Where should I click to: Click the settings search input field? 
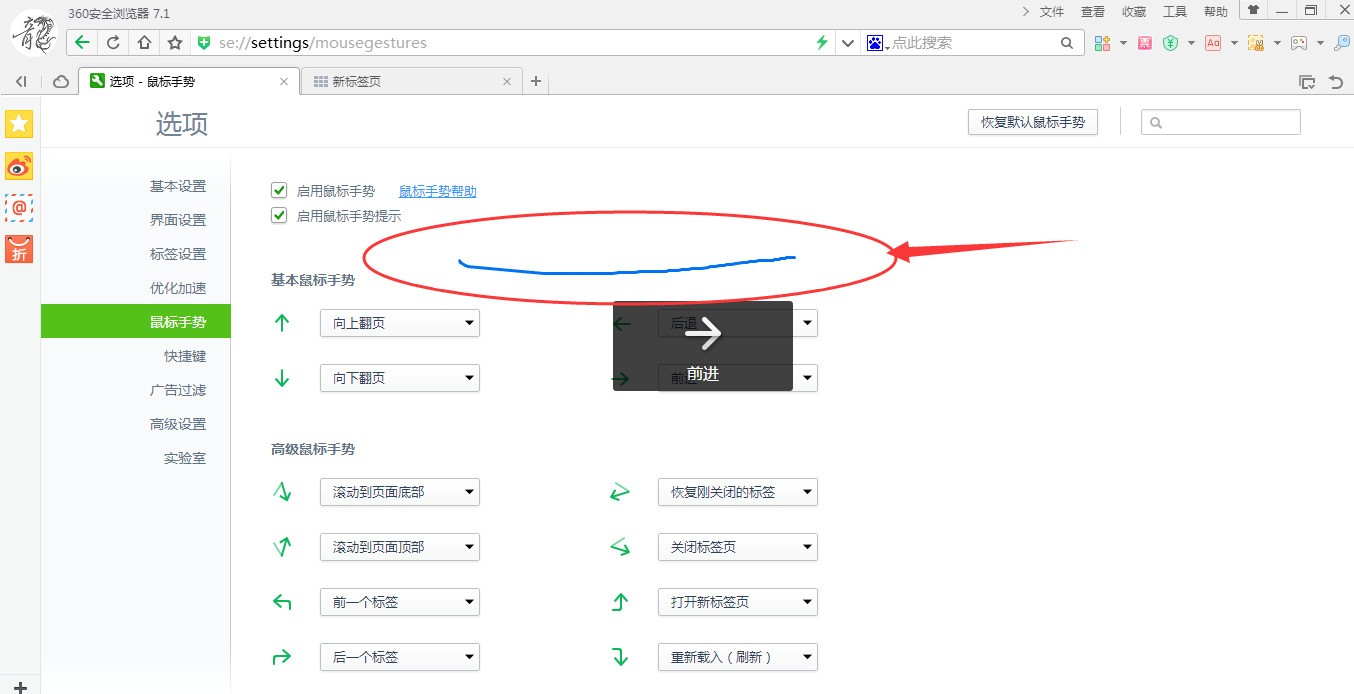pos(1230,122)
